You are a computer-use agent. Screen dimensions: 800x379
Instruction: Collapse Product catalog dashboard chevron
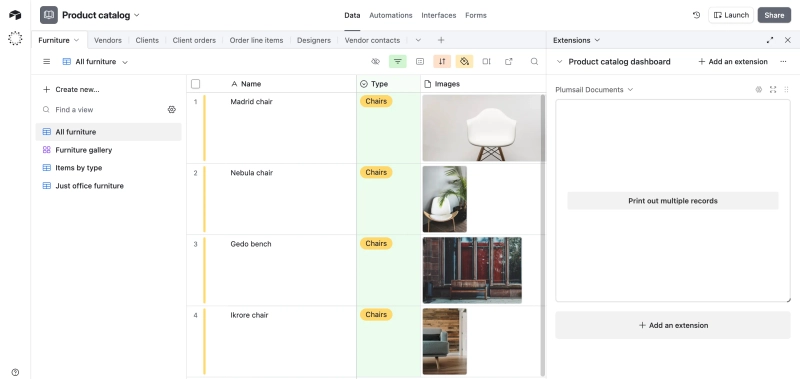[560, 62]
